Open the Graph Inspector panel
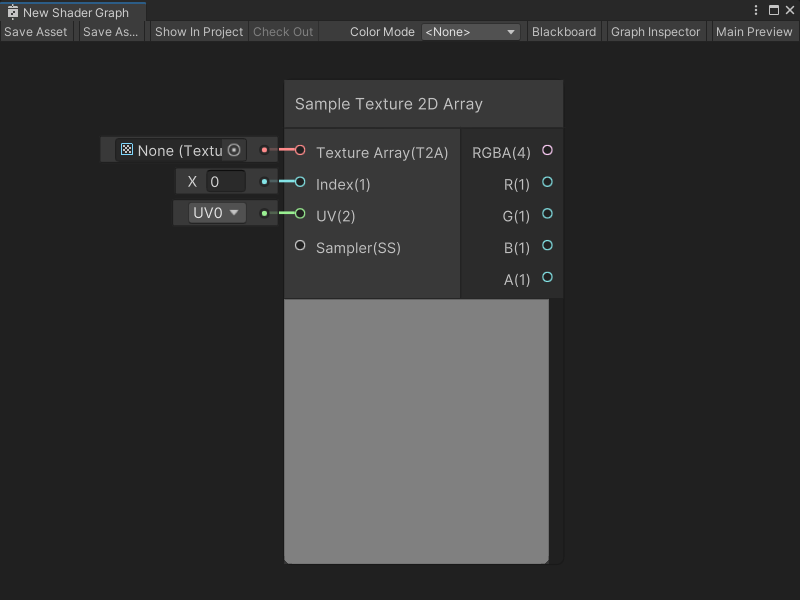800x600 pixels. pyautogui.click(x=655, y=31)
